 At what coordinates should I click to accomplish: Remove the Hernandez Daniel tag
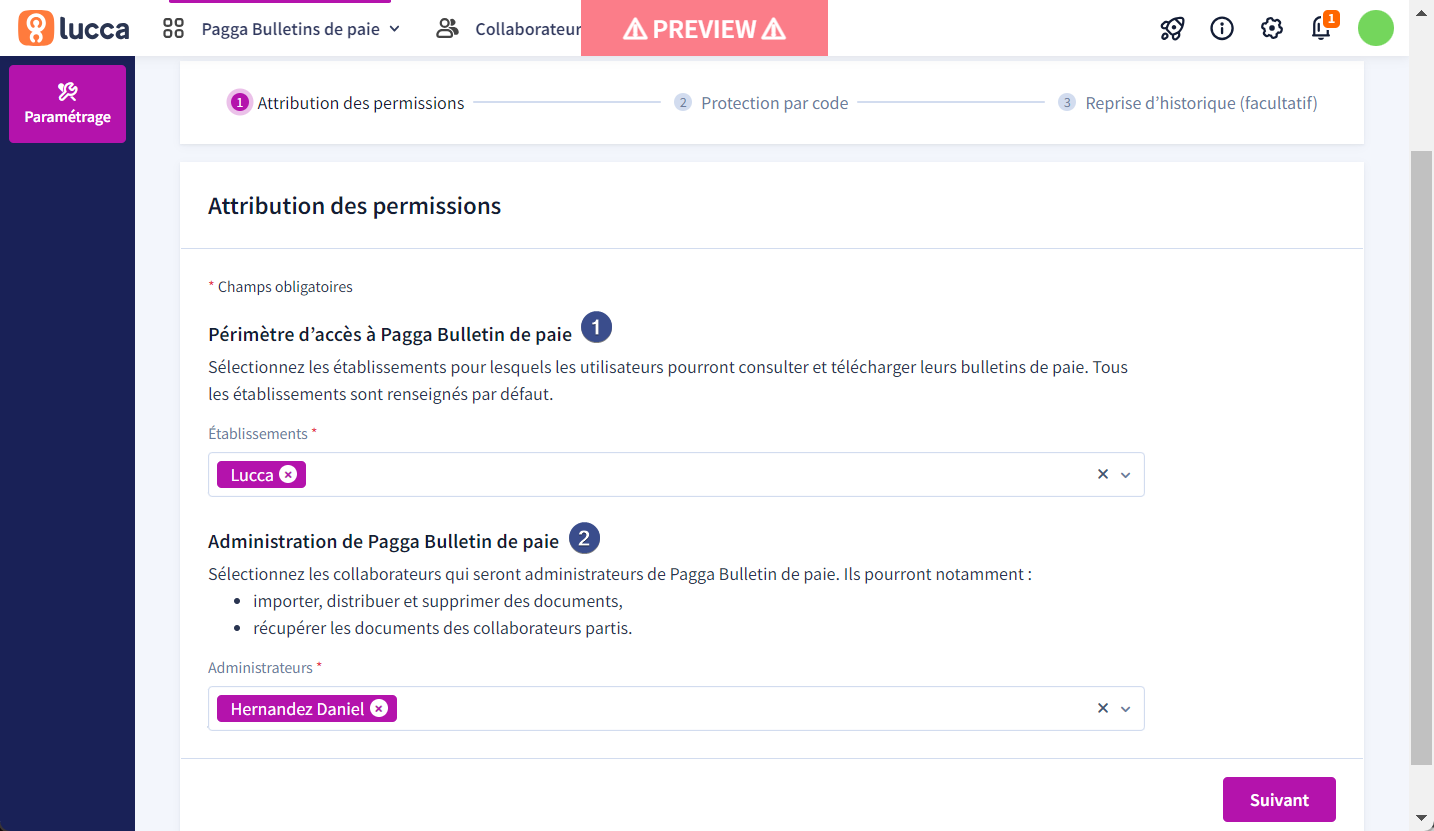(x=379, y=708)
